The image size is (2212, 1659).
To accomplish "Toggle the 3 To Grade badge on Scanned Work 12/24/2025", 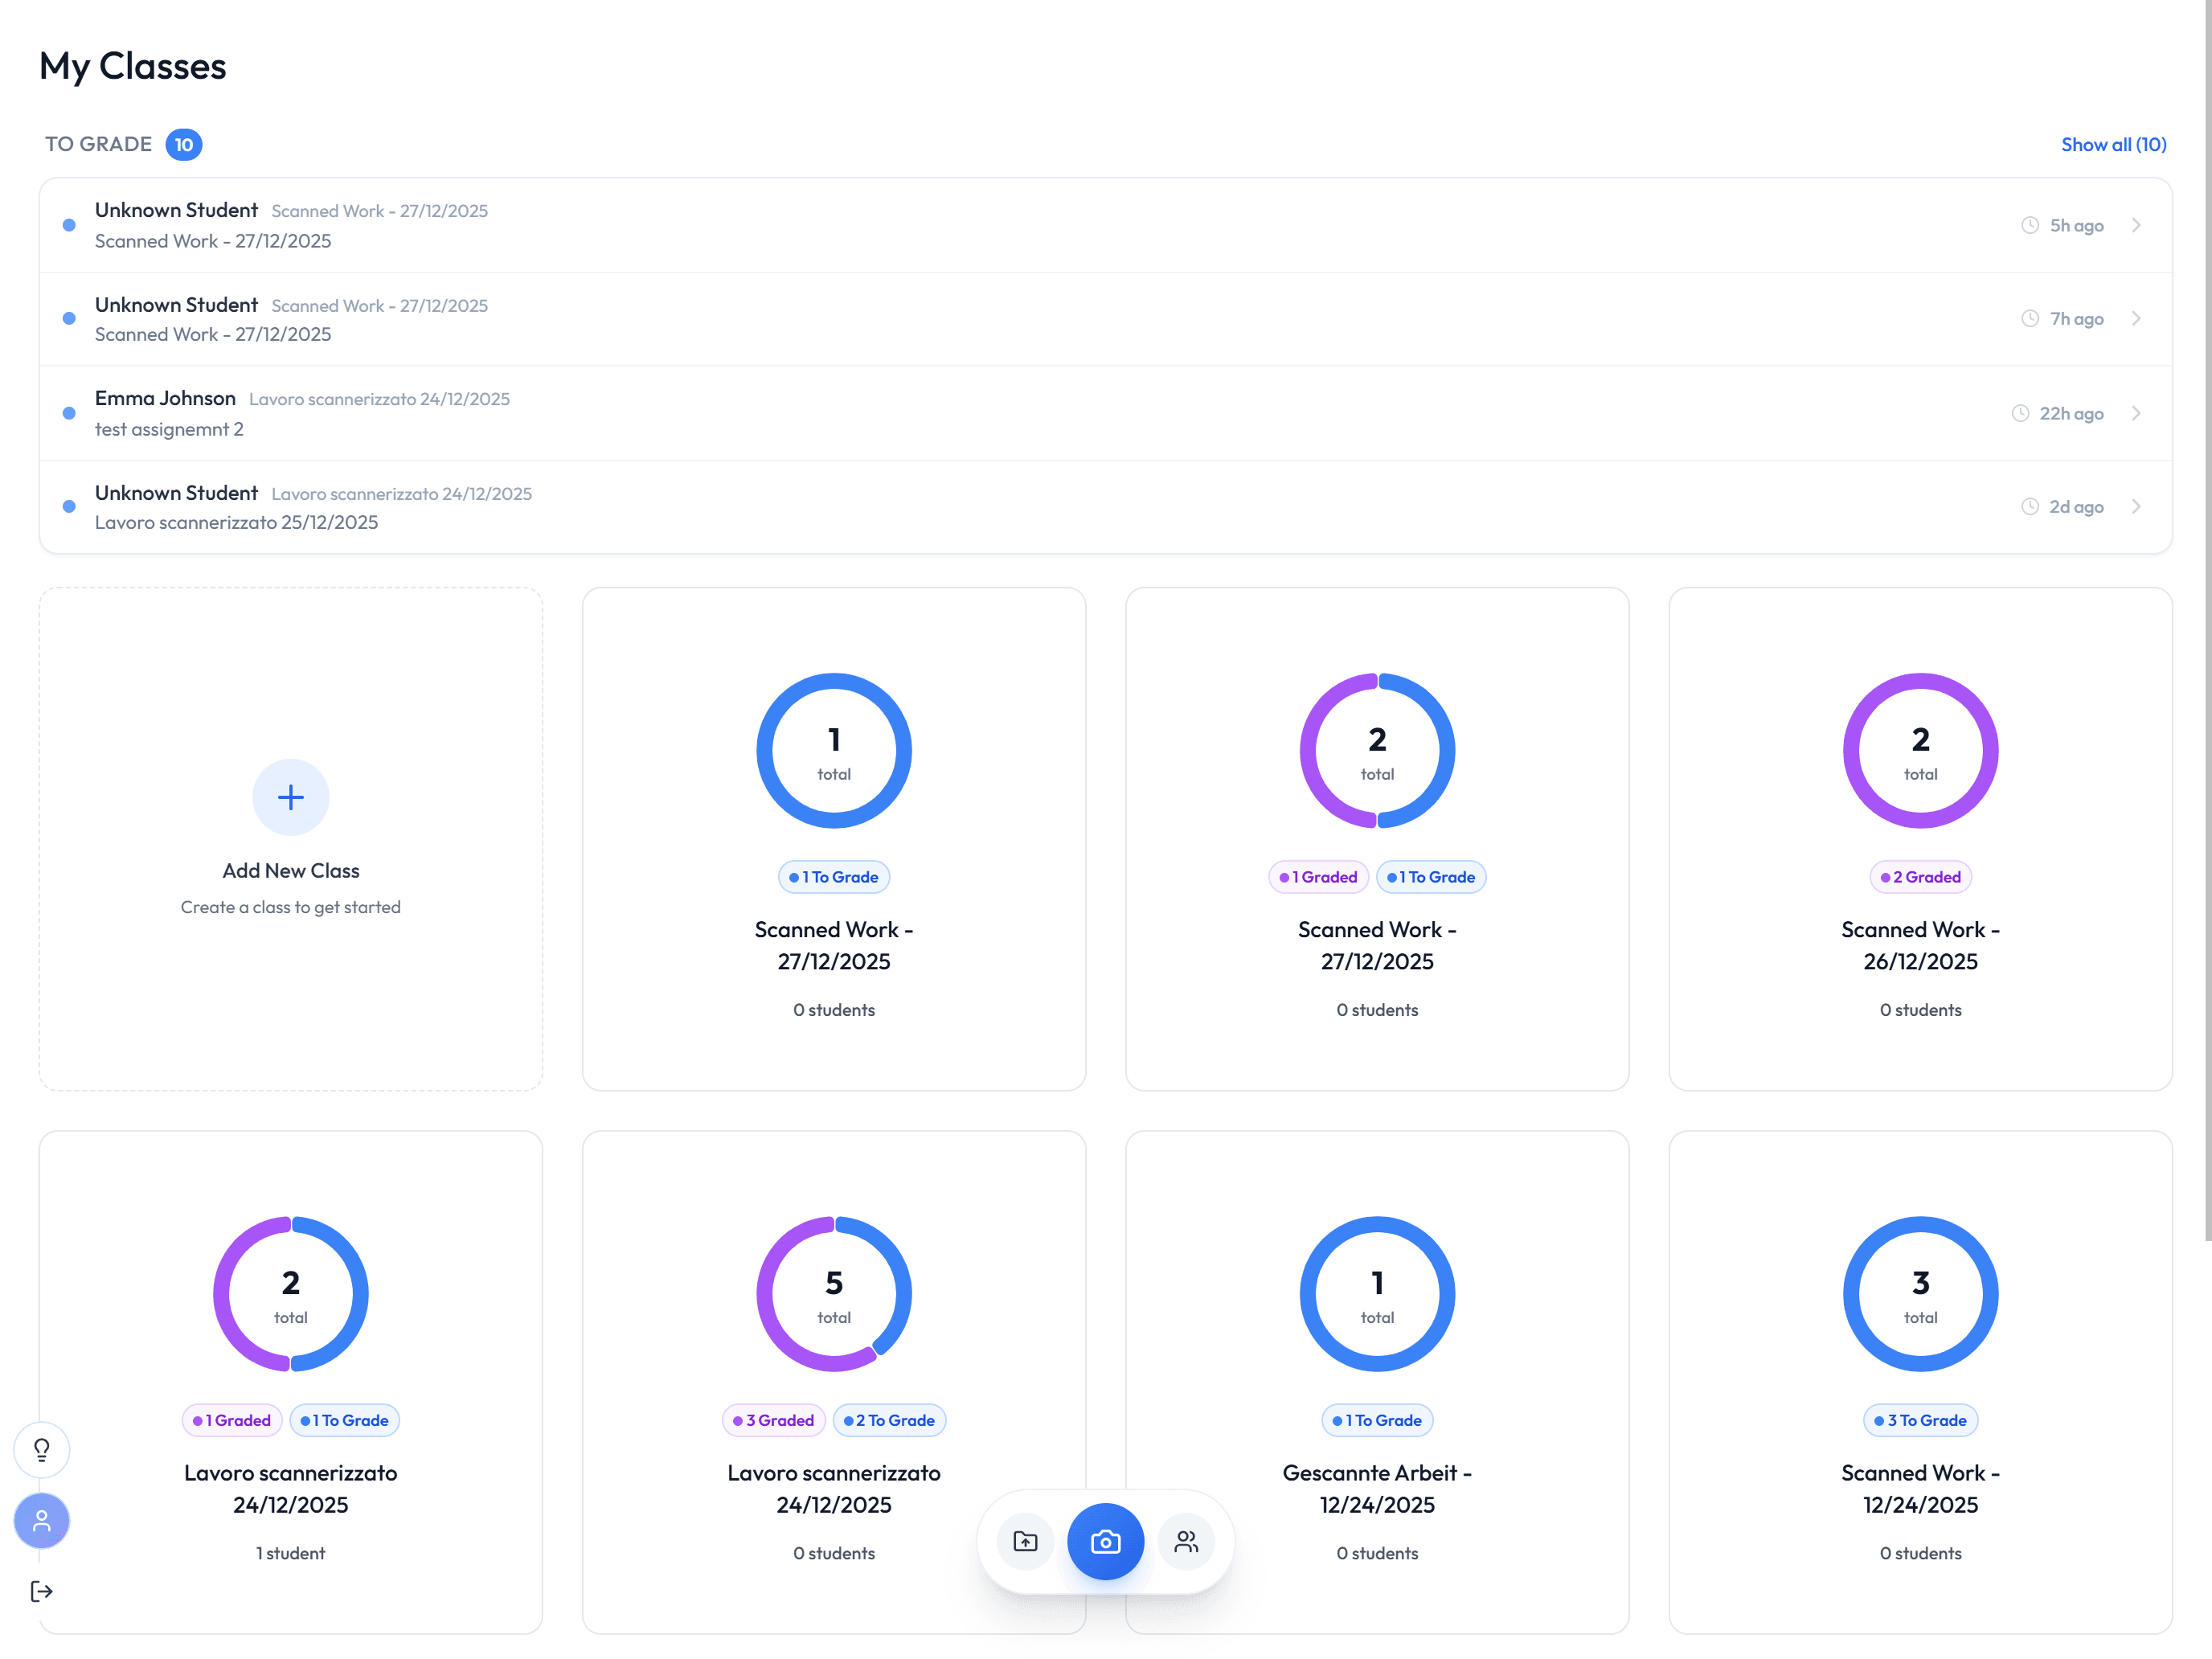I will point(1920,1420).
